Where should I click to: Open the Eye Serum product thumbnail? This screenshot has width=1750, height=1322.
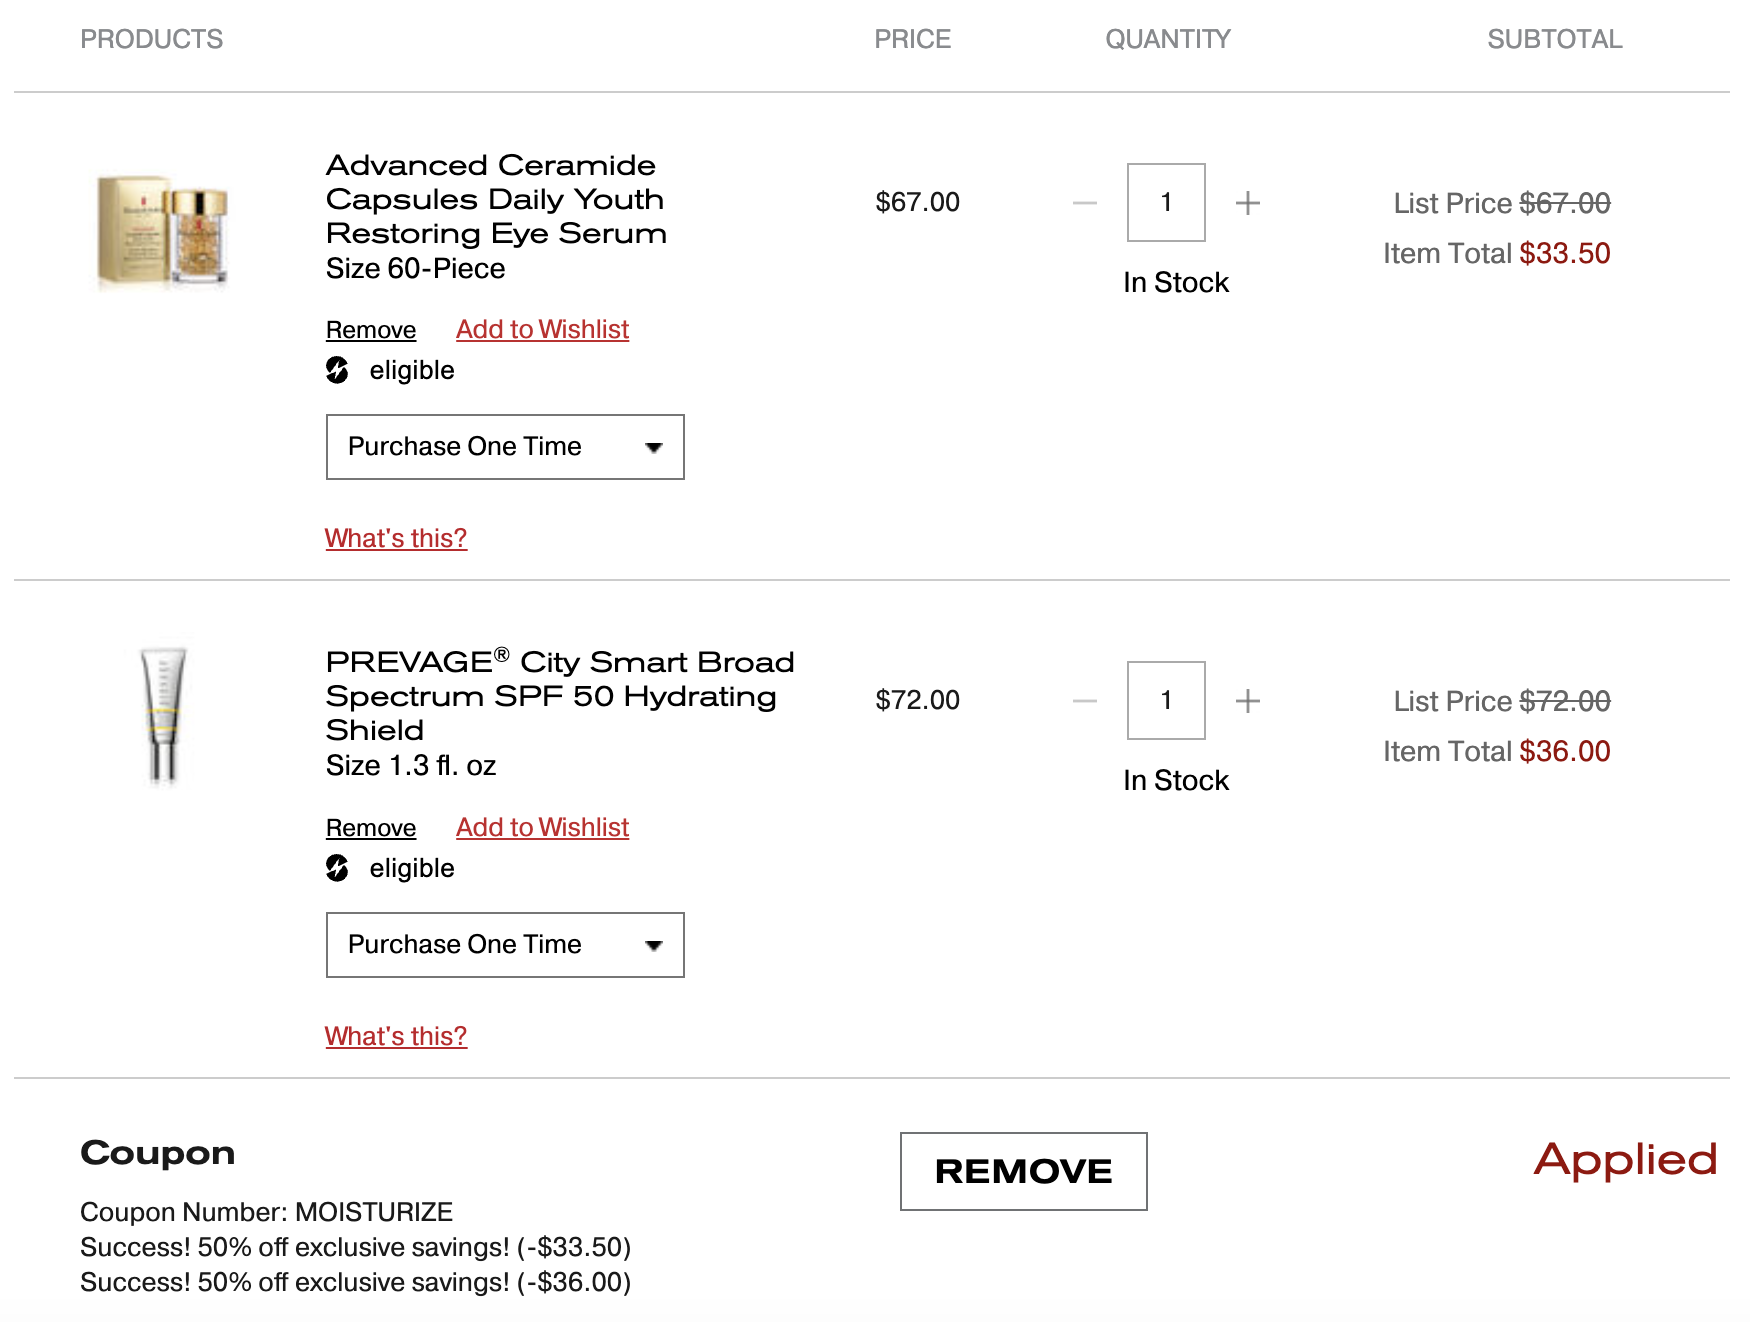click(163, 231)
